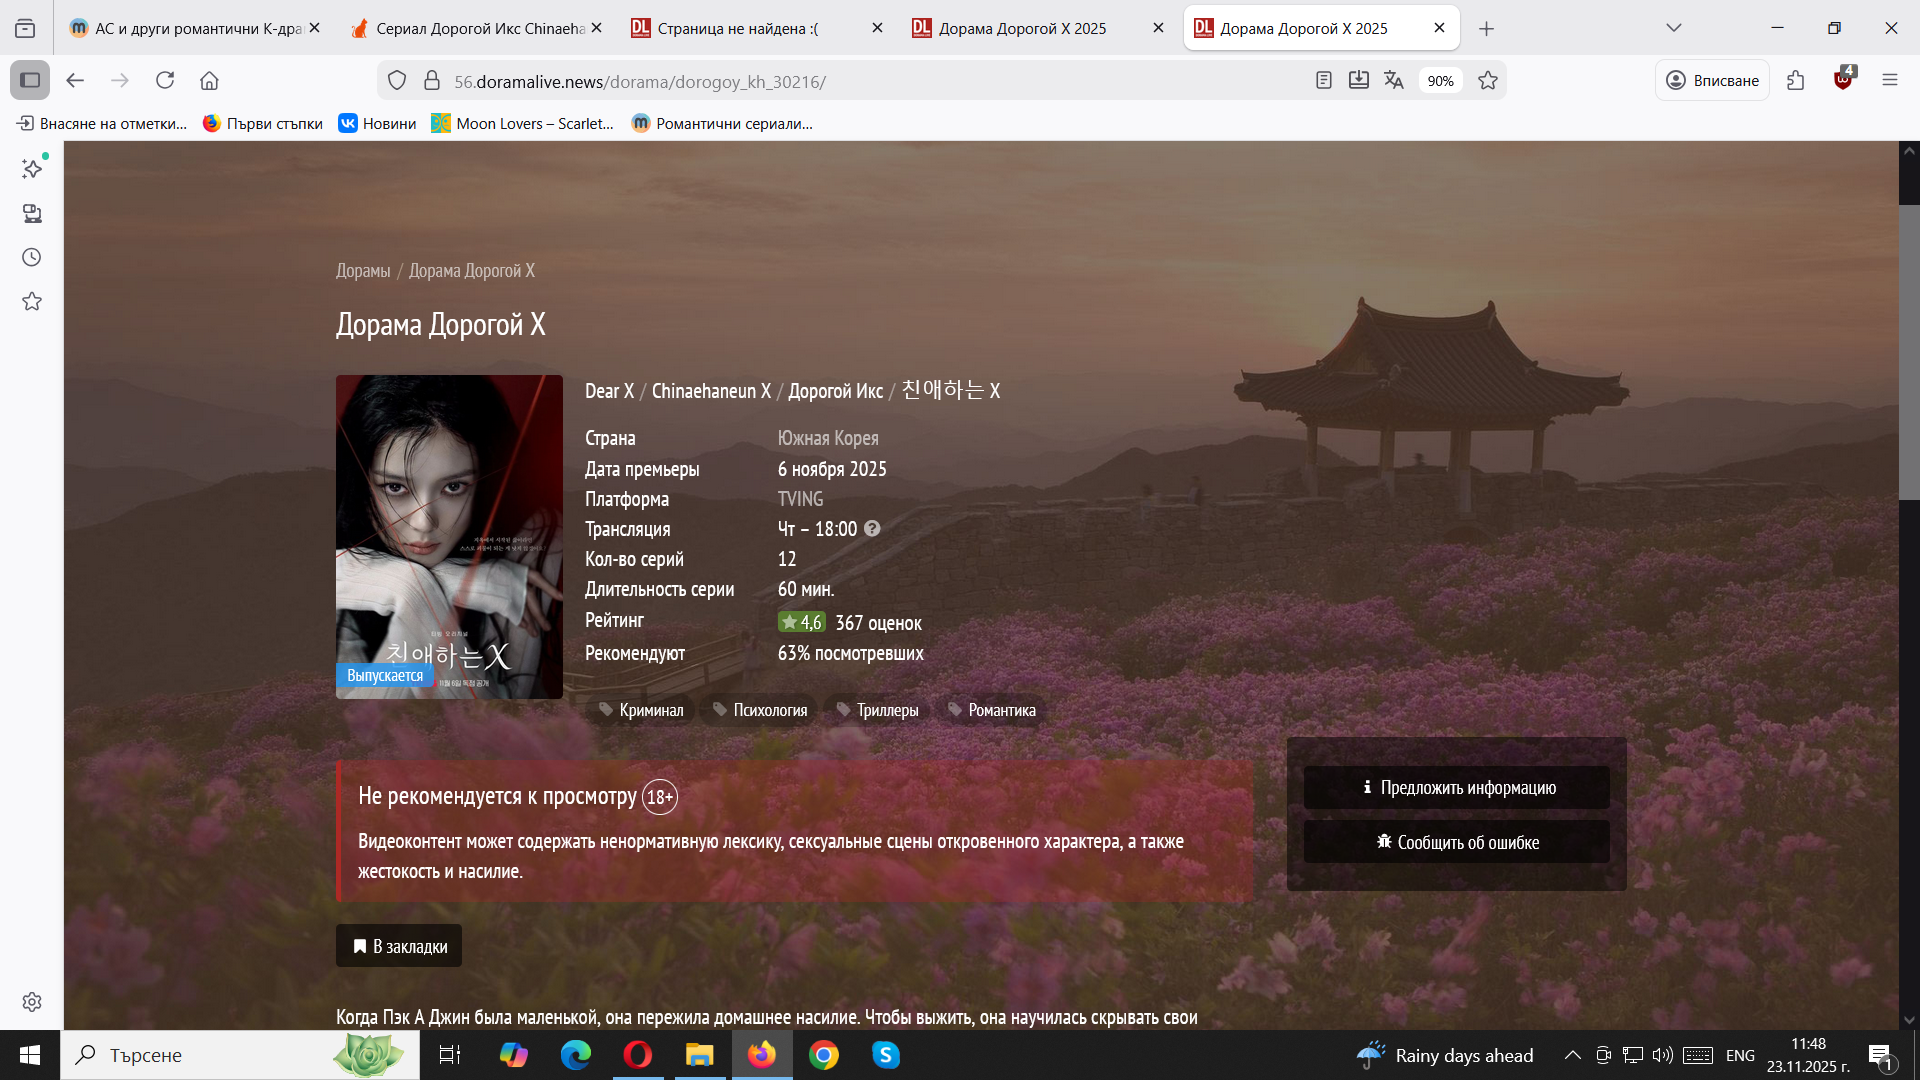1920x1080 pixels.
Task: Click the Dear X poster thumbnail
Action: pyautogui.click(x=449, y=536)
